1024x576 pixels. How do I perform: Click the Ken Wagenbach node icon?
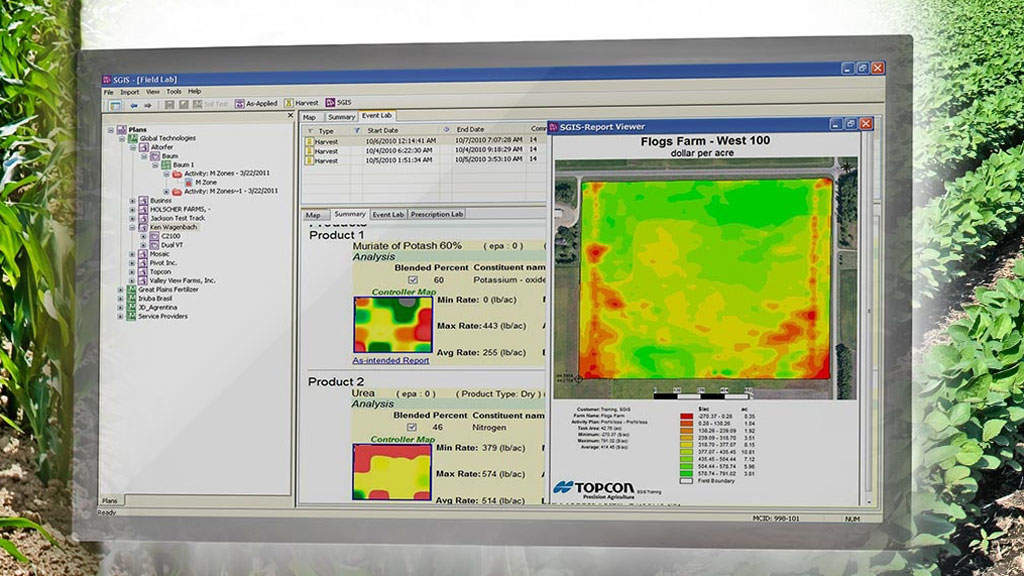tap(143, 227)
